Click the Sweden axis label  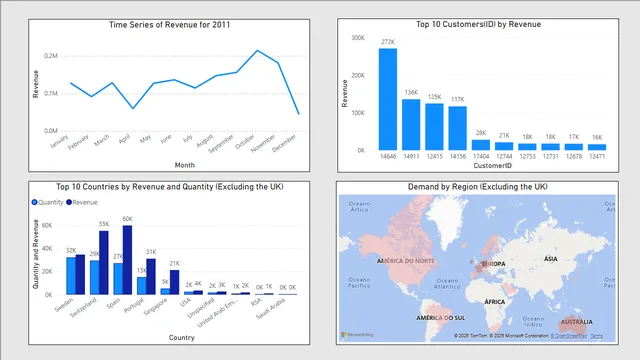(x=64, y=305)
